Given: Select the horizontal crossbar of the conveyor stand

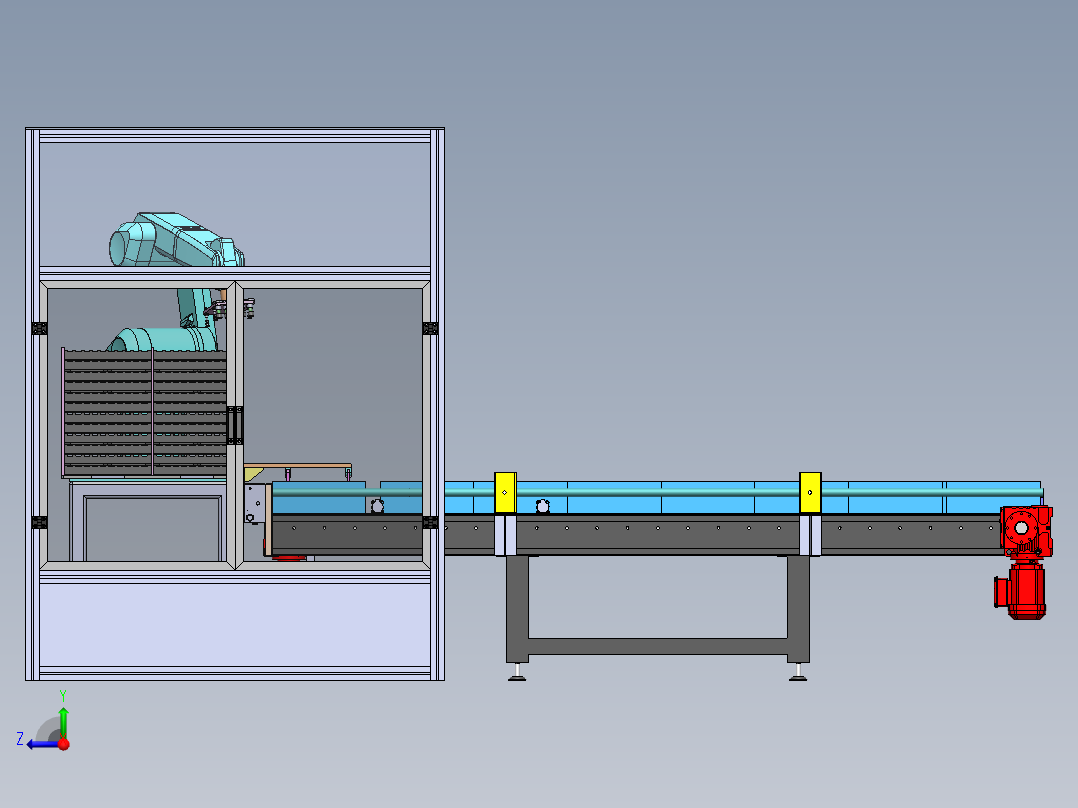Looking at the screenshot, I should (x=658, y=646).
